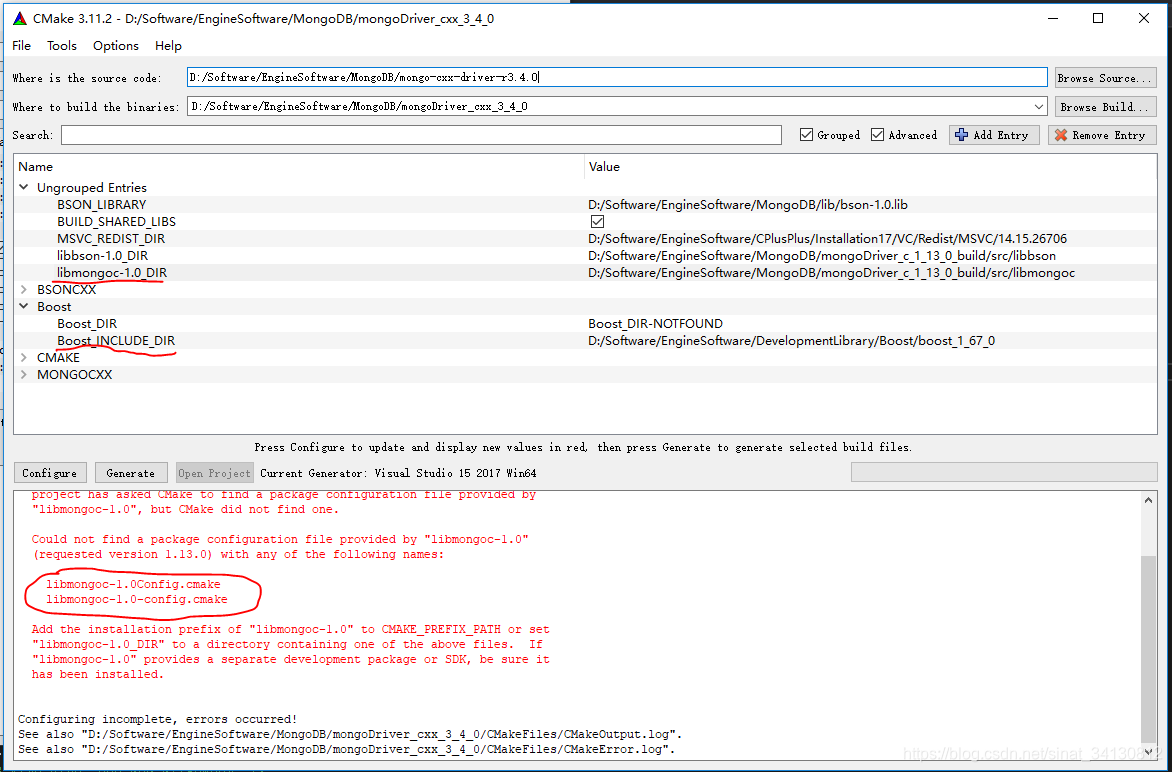1172x772 pixels.
Task: Collapse the Ungrouped Entries group
Action: point(24,188)
